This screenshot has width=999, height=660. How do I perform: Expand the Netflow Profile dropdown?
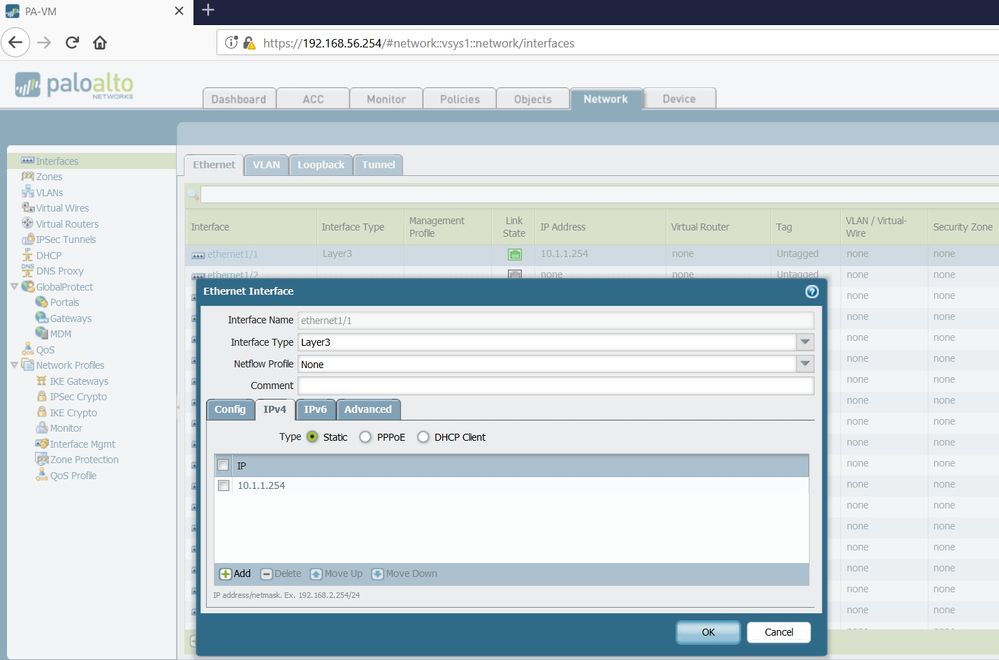(x=805, y=364)
